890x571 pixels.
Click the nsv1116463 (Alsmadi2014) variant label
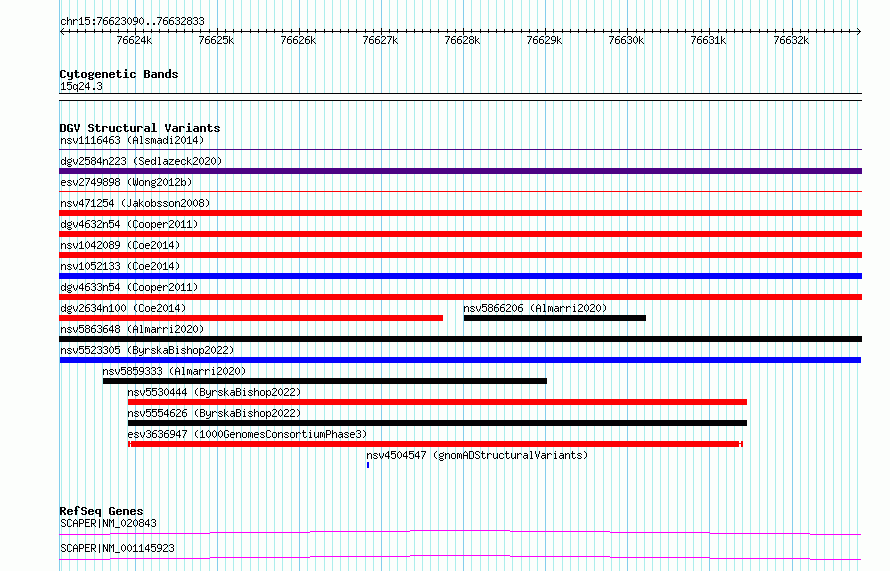point(132,140)
